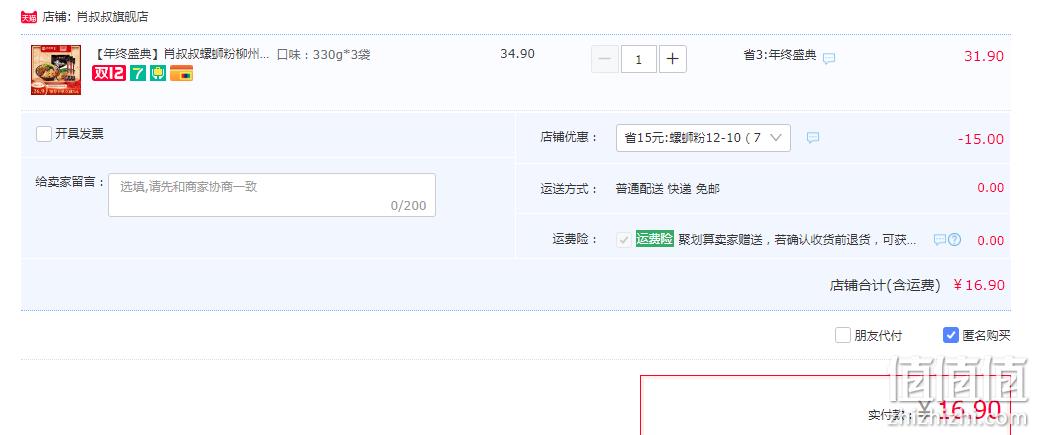Click the orange credit card badge
This screenshot has height=435, width=1037.
pos(181,73)
